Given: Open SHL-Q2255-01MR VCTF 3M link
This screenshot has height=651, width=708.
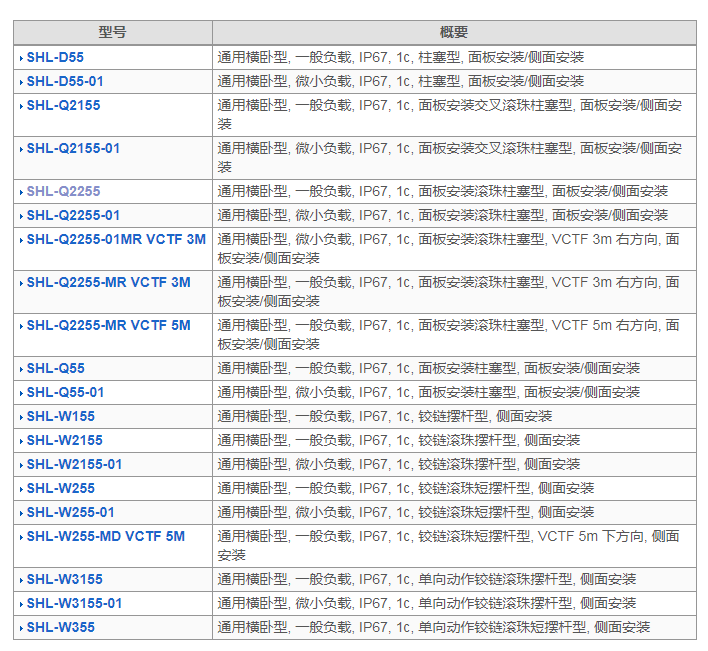Looking at the screenshot, I should pos(116,239).
